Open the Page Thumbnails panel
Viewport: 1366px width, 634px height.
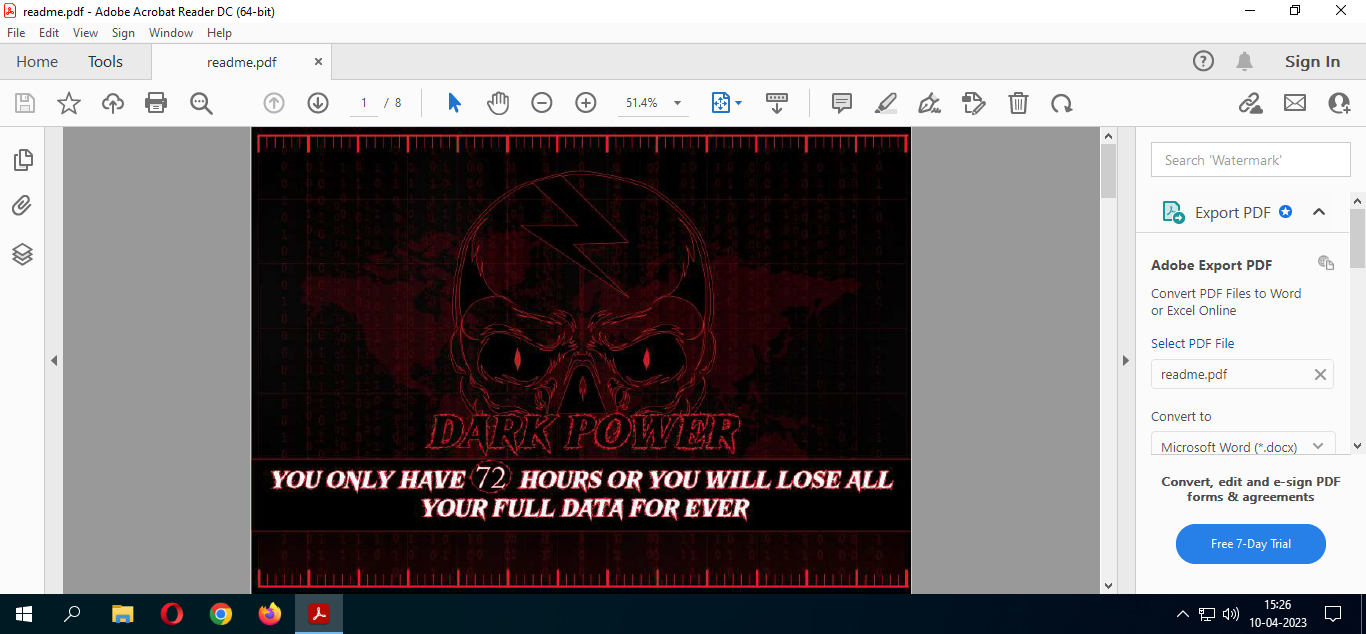(22, 160)
